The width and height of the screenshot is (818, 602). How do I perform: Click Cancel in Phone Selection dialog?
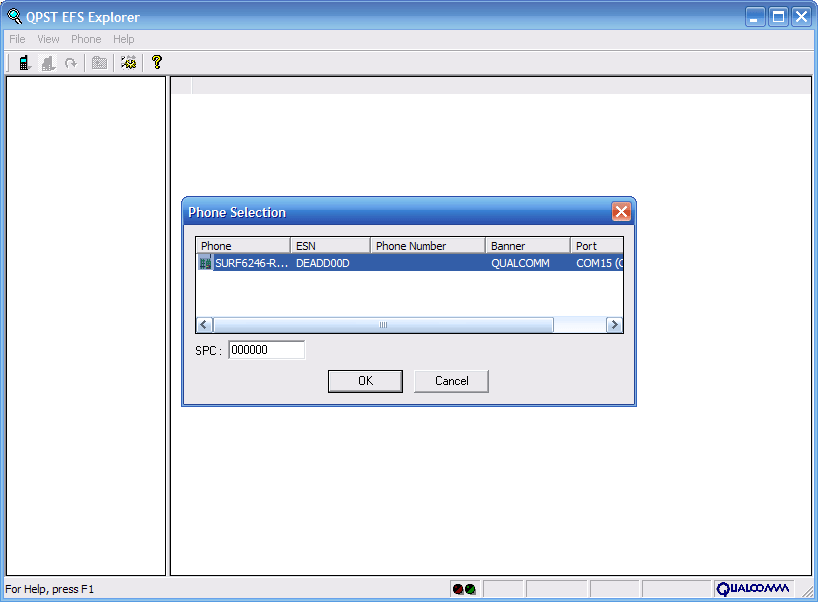(451, 381)
